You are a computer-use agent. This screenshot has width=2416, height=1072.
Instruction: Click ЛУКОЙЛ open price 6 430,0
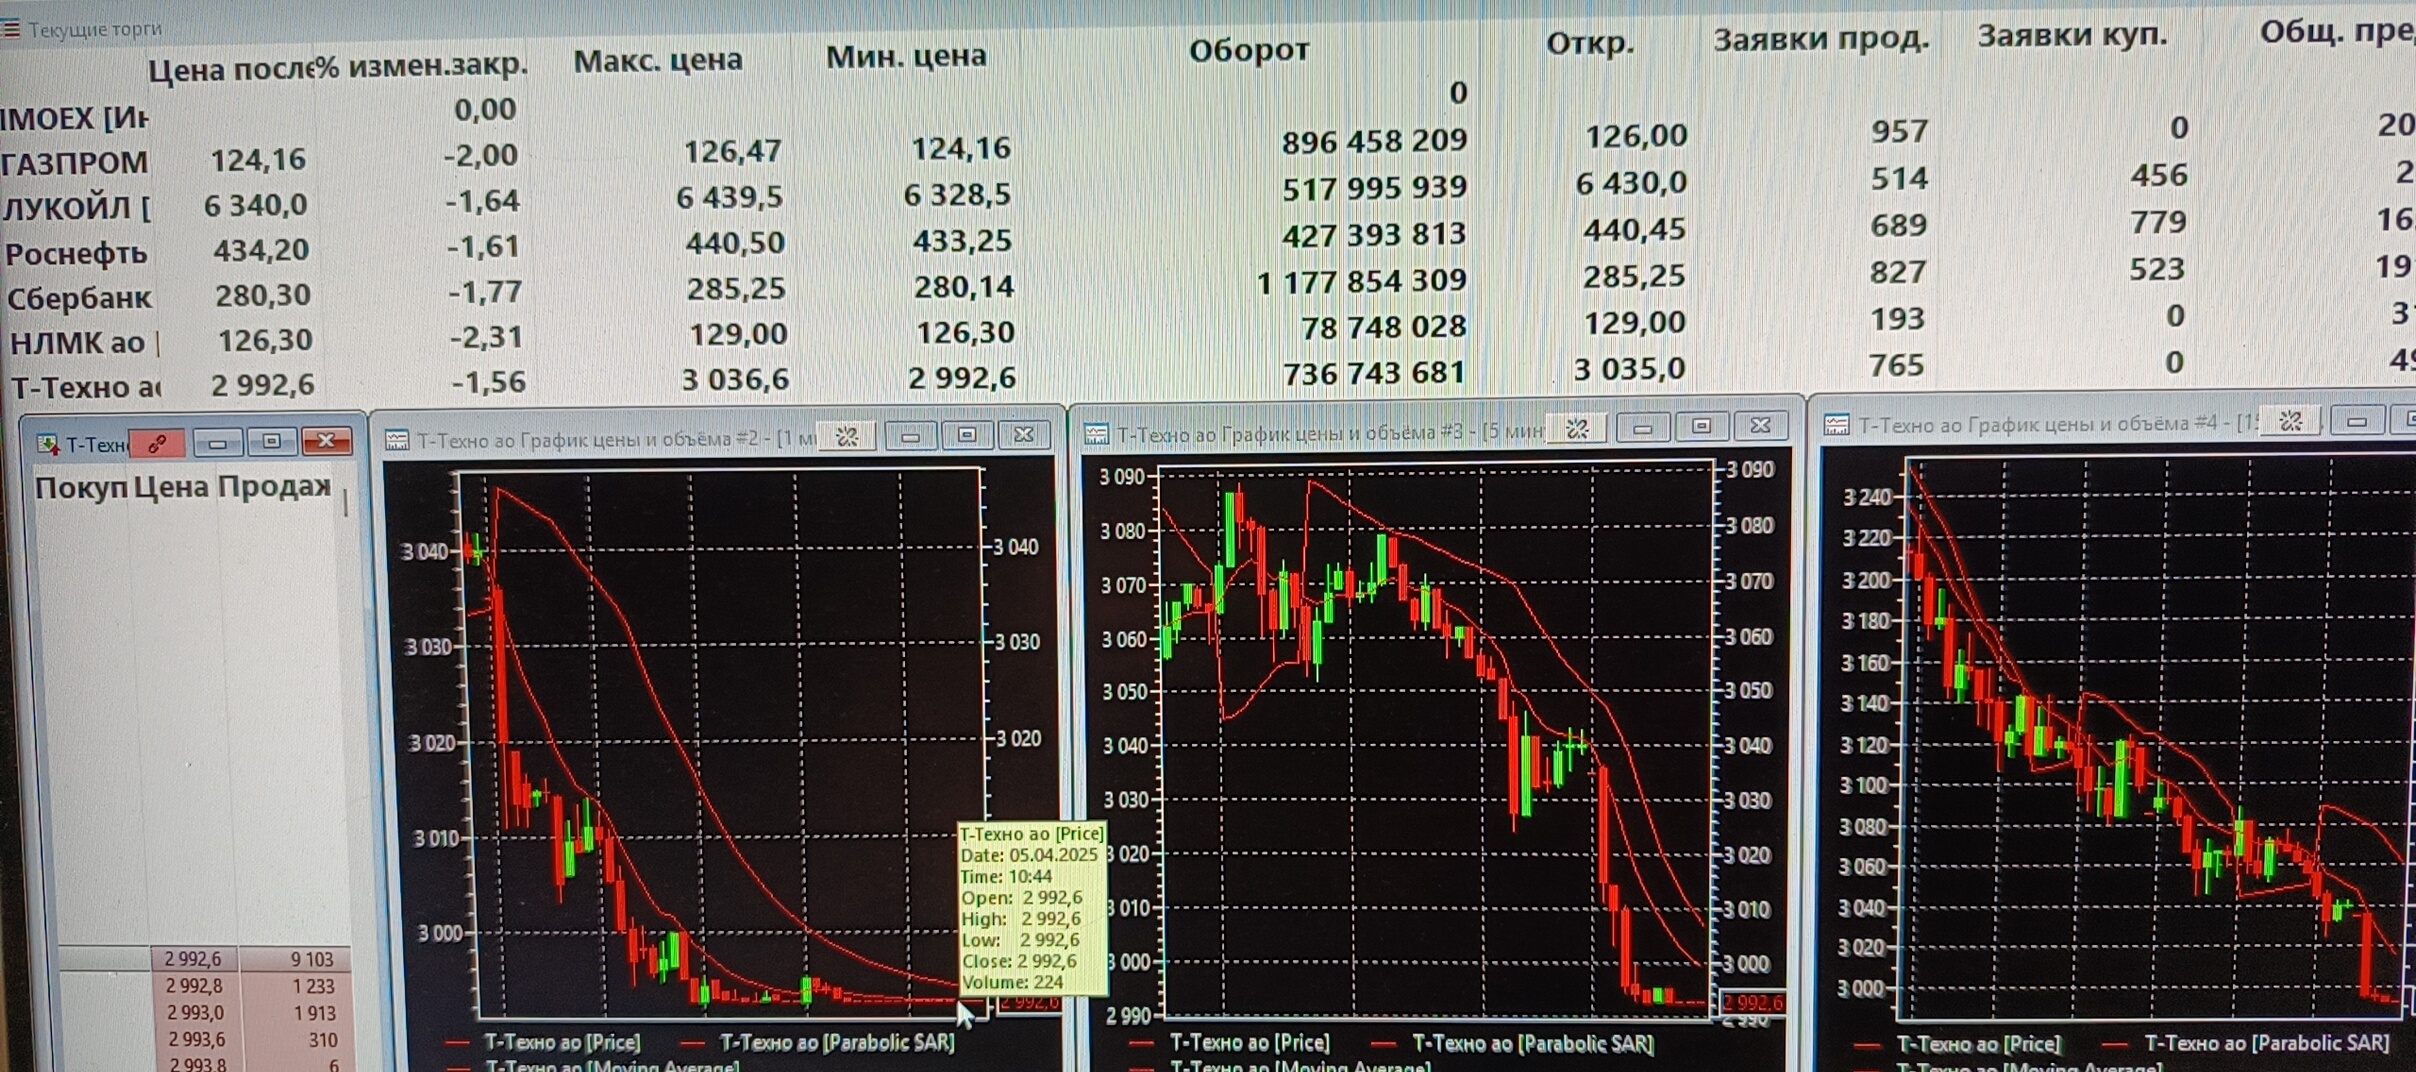pyautogui.click(x=1632, y=183)
